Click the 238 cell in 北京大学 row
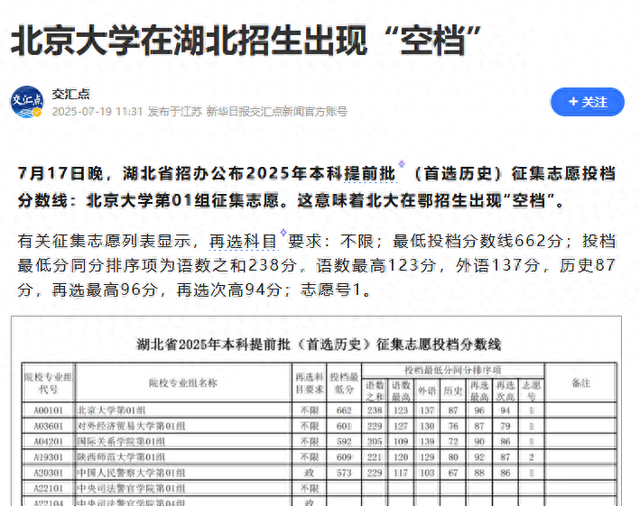Viewport: 640px width, 506px height. point(375,410)
